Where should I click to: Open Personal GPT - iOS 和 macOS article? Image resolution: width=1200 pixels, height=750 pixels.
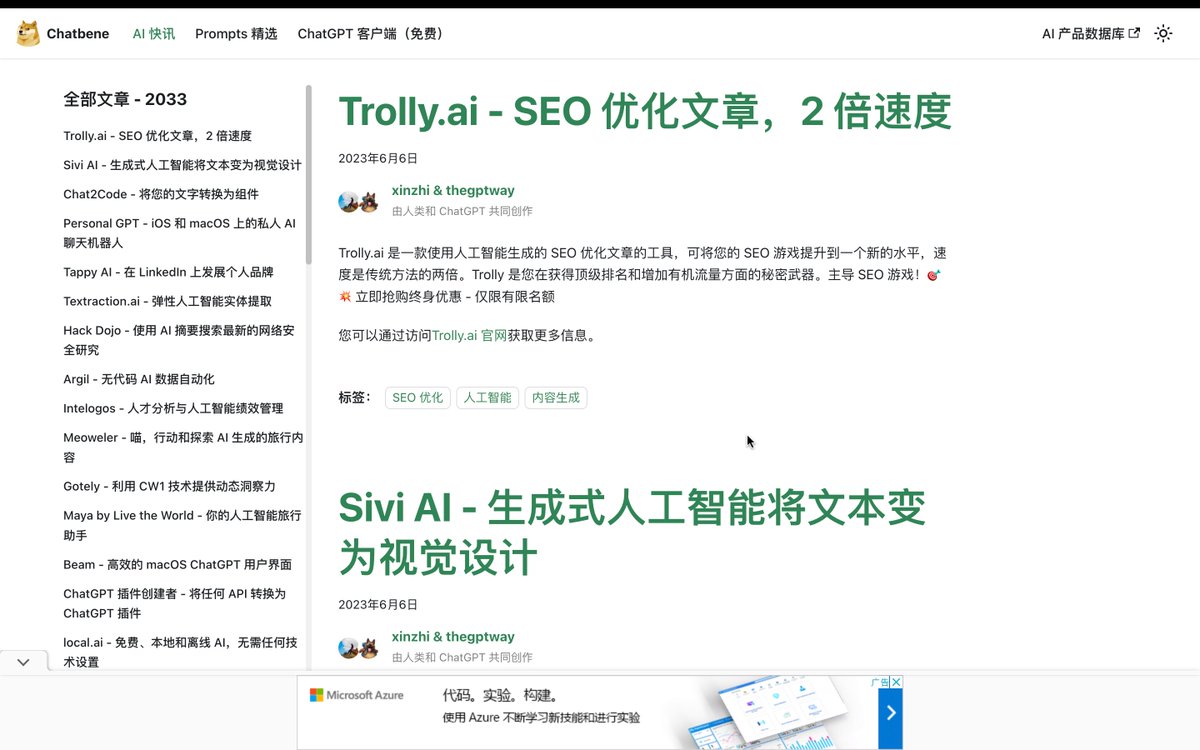click(179, 233)
